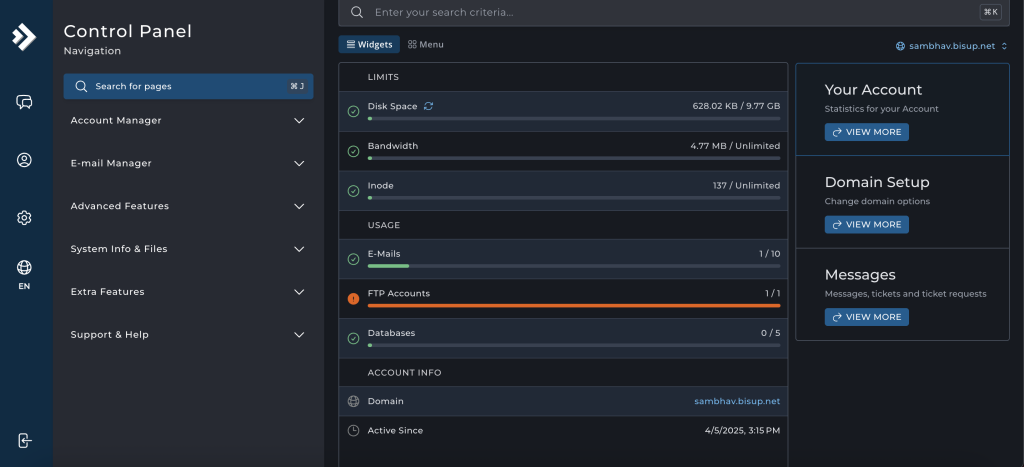Click the logout icon at sidebar bottom

pyautogui.click(x=25, y=440)
